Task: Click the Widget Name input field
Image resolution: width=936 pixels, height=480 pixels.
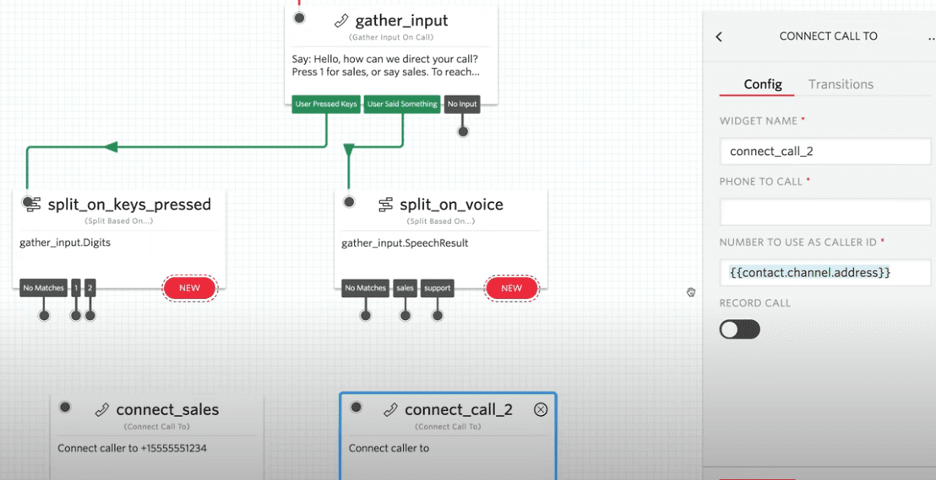Action: [x=825, y=151]
